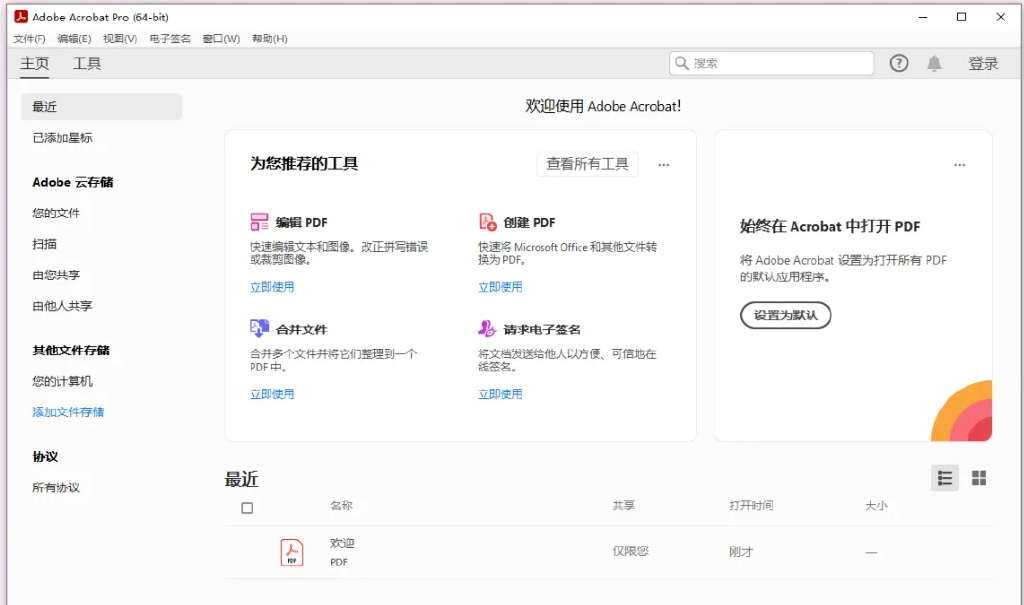
Task: Click the 查看所有工具 button
Action: pos(587,163)
